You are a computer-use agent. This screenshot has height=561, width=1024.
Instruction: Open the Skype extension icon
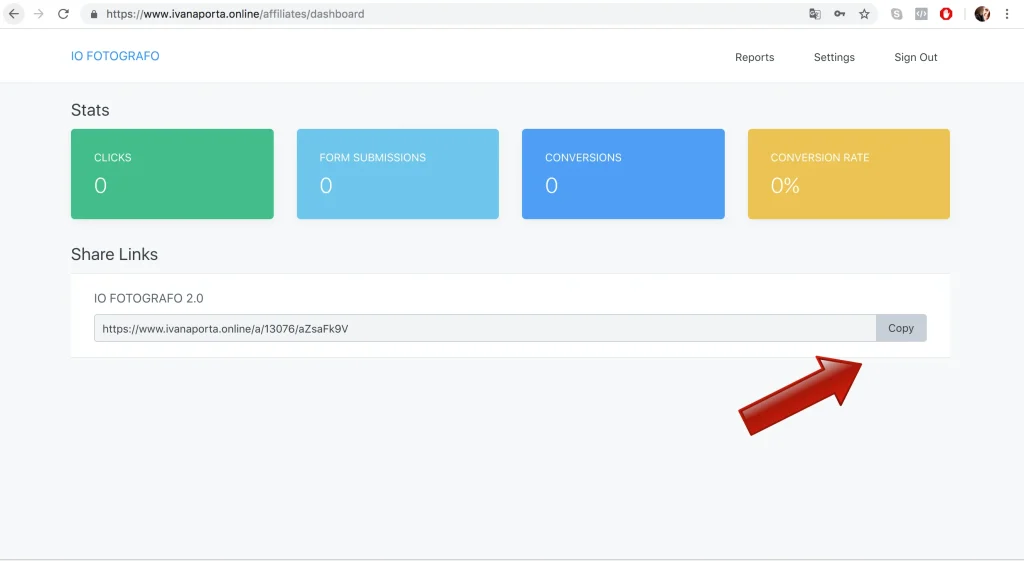coord(897,14)
